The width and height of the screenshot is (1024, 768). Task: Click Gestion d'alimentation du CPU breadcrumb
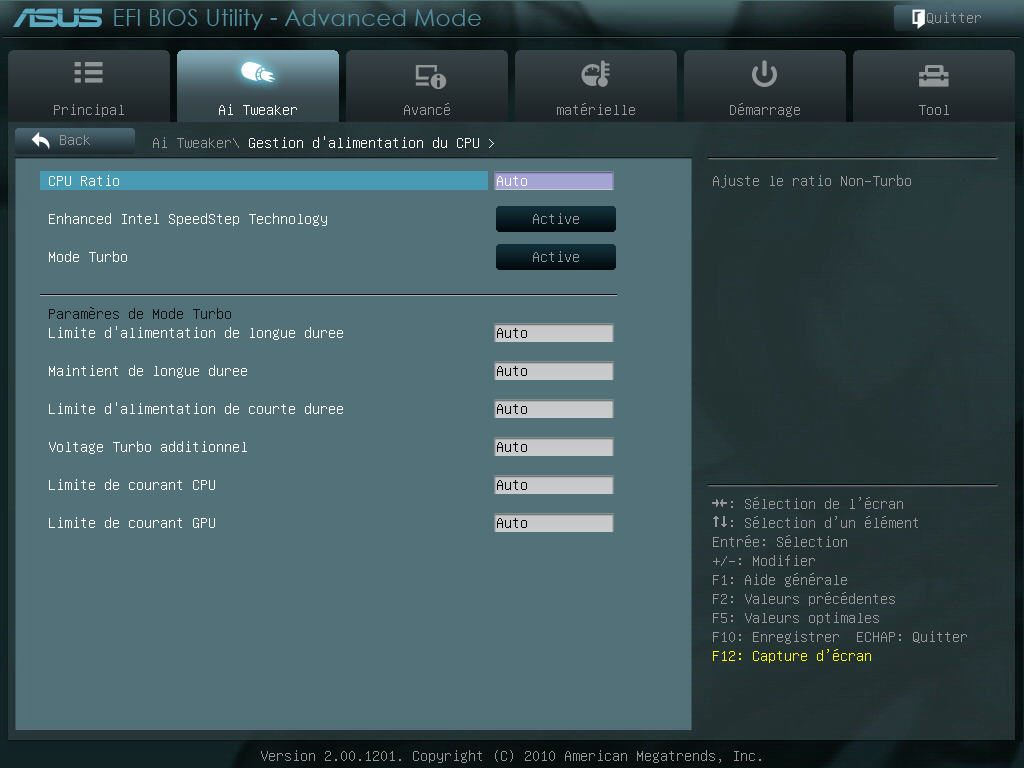point(371,143)
